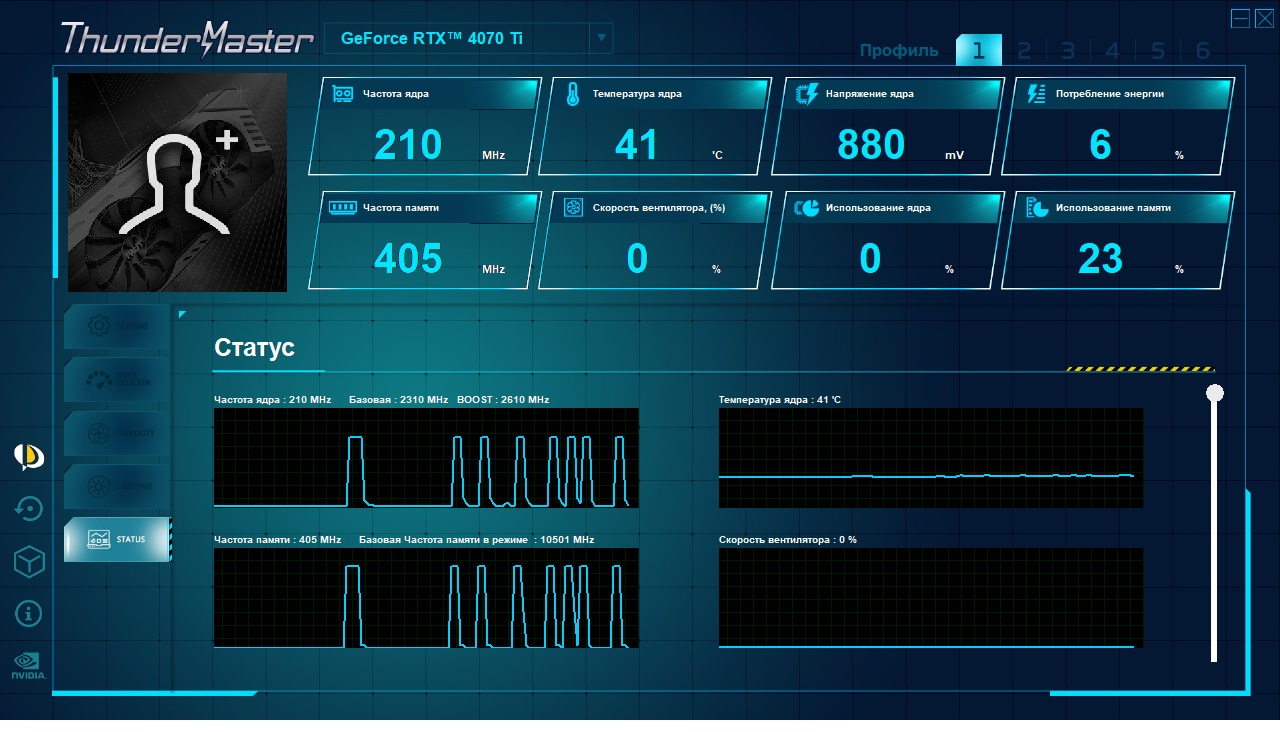This screenshot has height=732, width=1280.
Task: Switch to profile 2
Action: [1024, 51]
